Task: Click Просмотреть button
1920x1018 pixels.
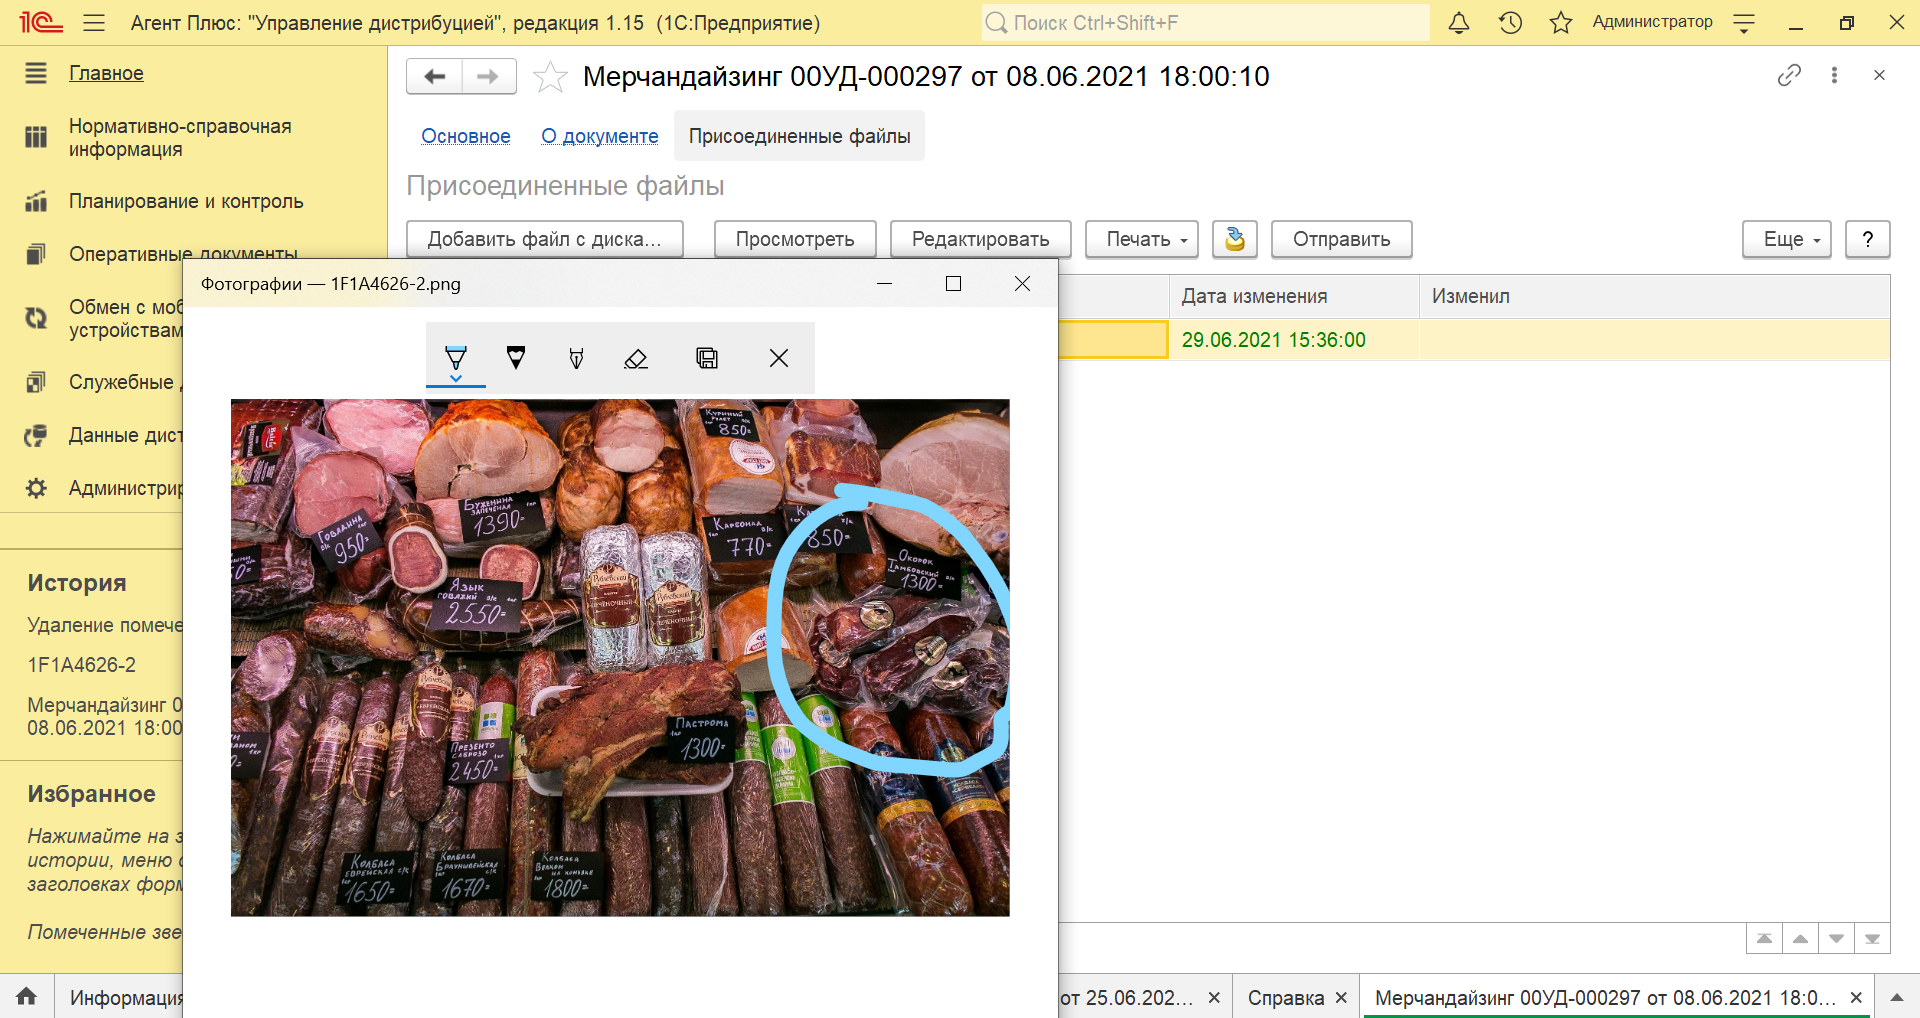Action: (795, 239)
